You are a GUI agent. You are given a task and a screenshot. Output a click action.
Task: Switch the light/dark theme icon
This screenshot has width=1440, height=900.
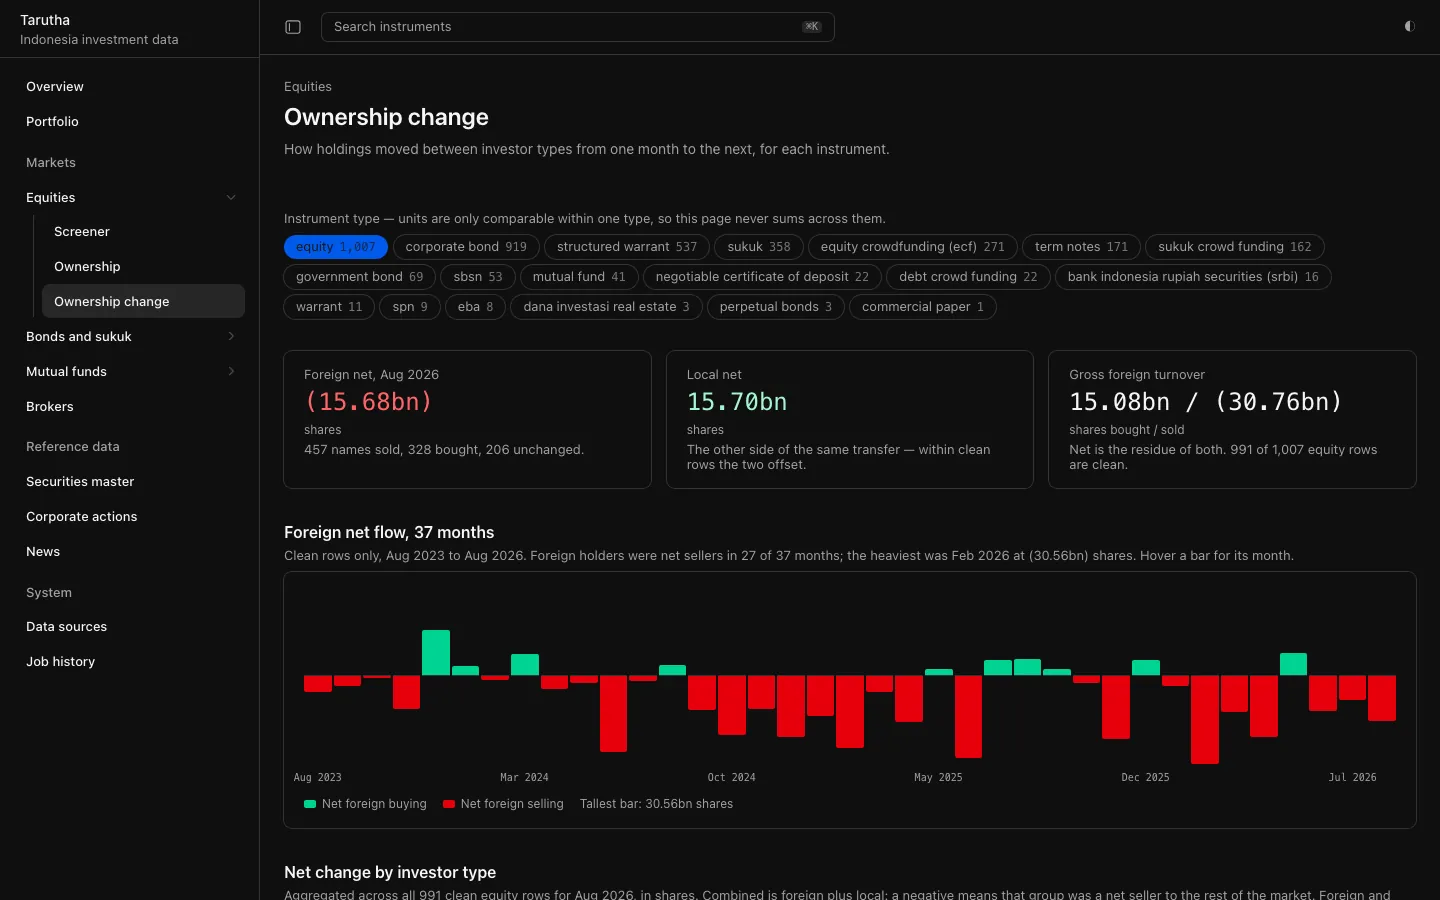tap(1409, 27)
